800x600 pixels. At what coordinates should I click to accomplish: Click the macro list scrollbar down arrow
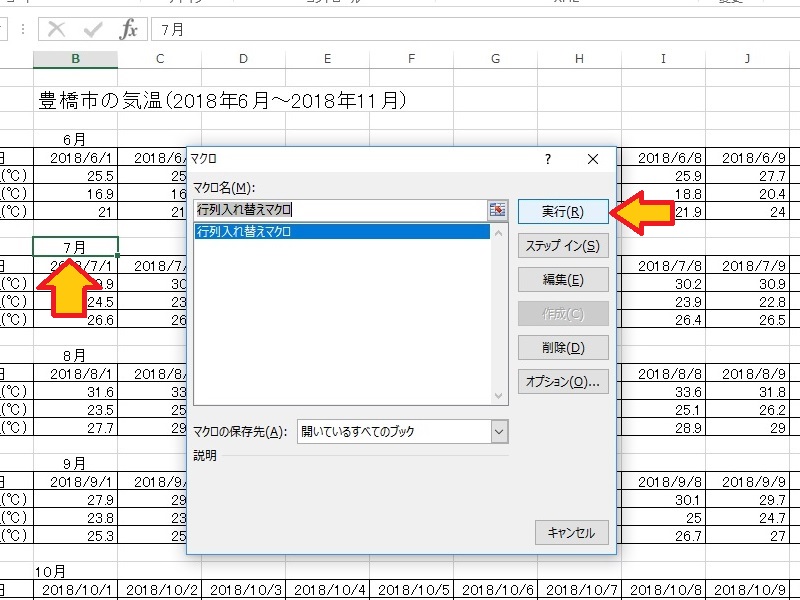499,397
